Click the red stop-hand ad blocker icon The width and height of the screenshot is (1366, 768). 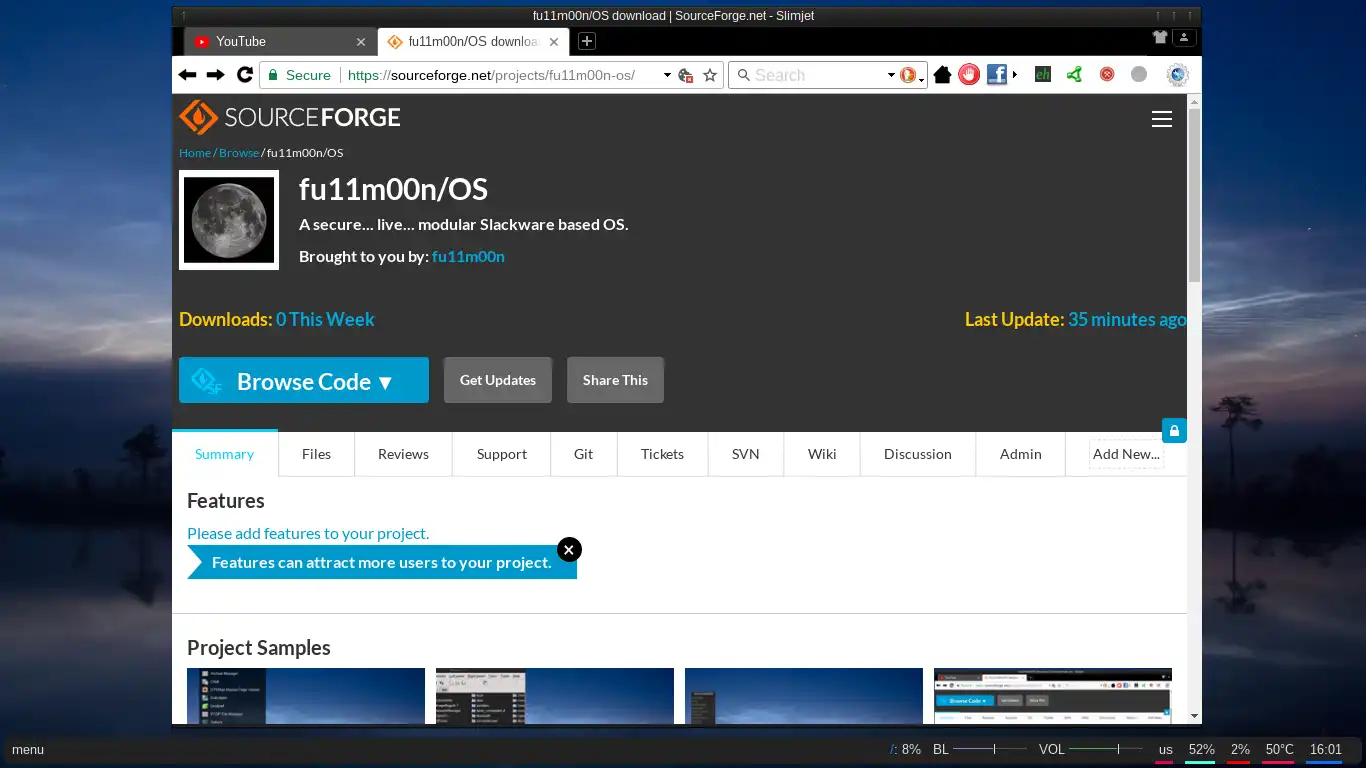[x=968, y=74]
